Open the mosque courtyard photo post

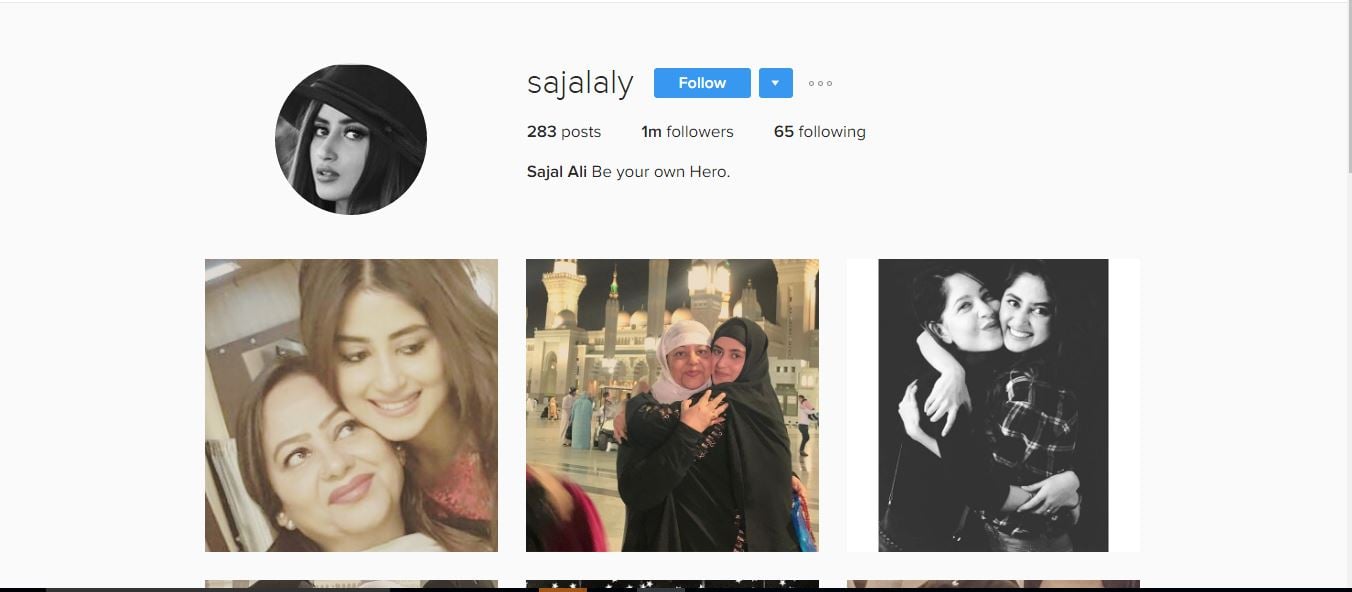pyautogui.click(x=672, y=405)
